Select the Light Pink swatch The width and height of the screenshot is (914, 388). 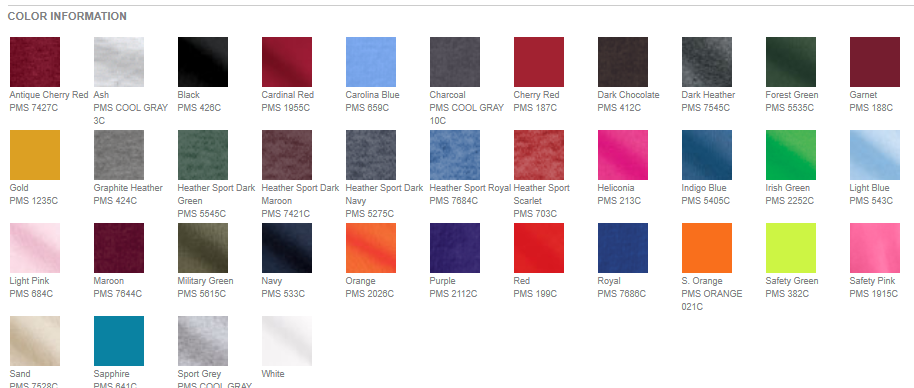pos(35,248)
